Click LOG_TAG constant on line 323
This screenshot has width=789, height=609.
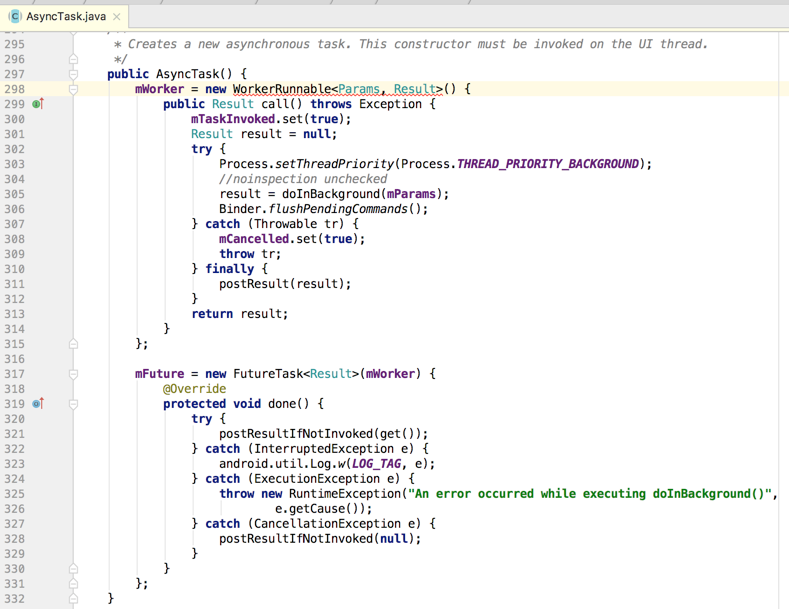click(376, 464)
